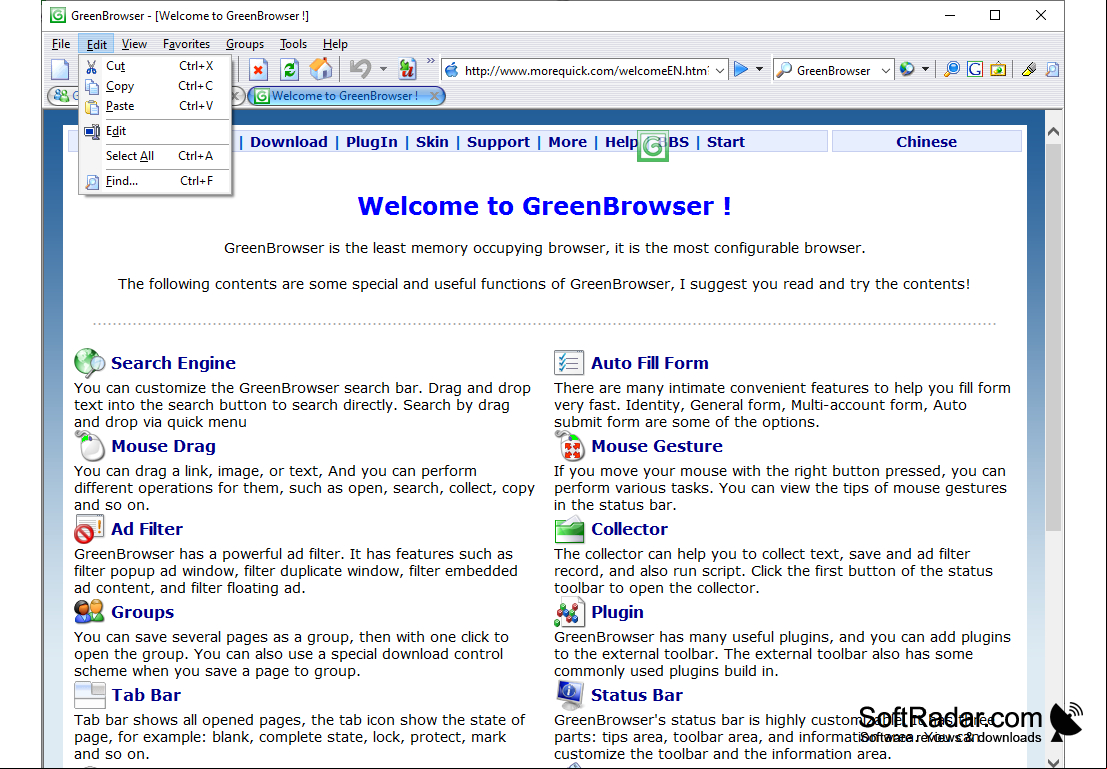Open the View menu
Image resolution: width=1107 pixels, height=769 pixels.
click(134, 44)
